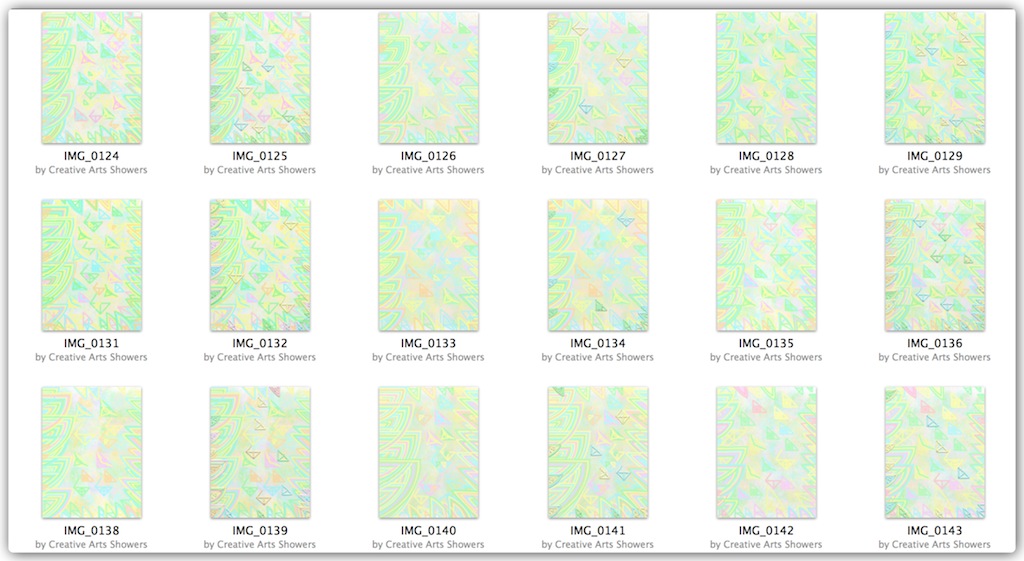Click the IMG_0142 file name label
Viewport: 1024px width, 561px height.
(766, 531)
